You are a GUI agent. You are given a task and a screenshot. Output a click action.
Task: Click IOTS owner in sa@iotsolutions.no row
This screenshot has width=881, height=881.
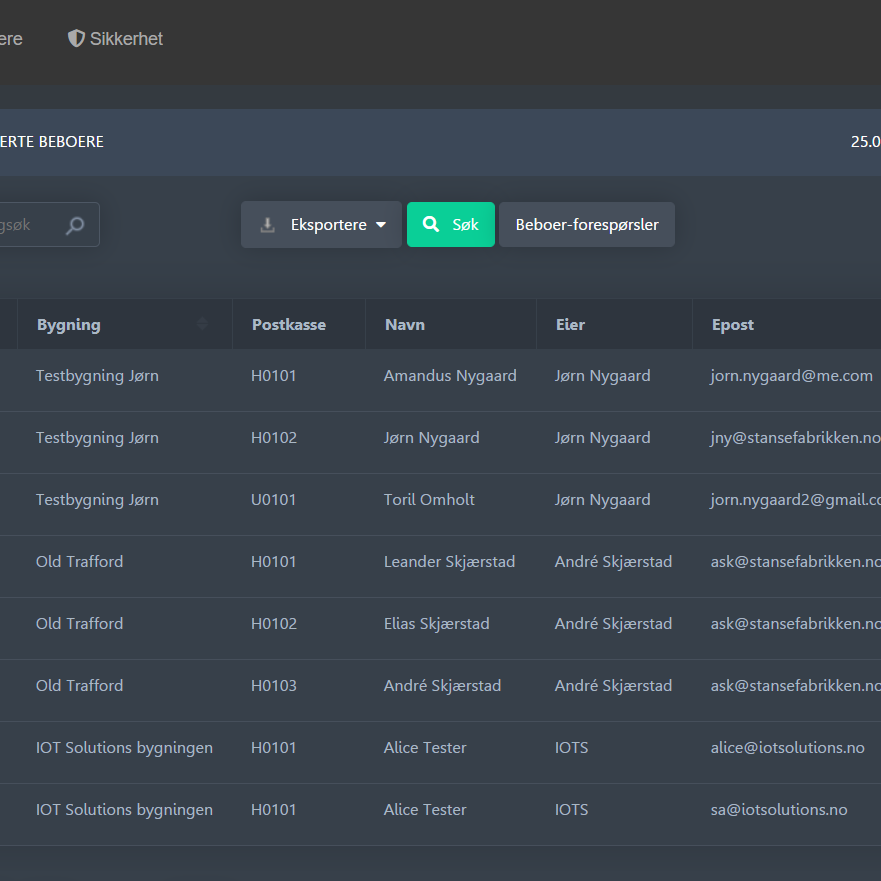tap(571, 810)
